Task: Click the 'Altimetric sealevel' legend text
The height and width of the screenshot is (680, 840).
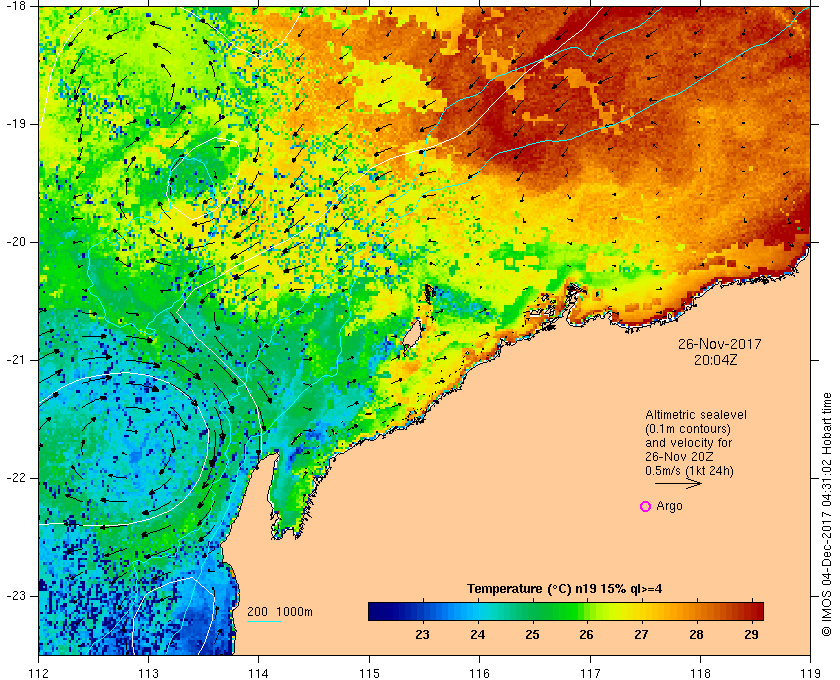Action: pos(696,415)
